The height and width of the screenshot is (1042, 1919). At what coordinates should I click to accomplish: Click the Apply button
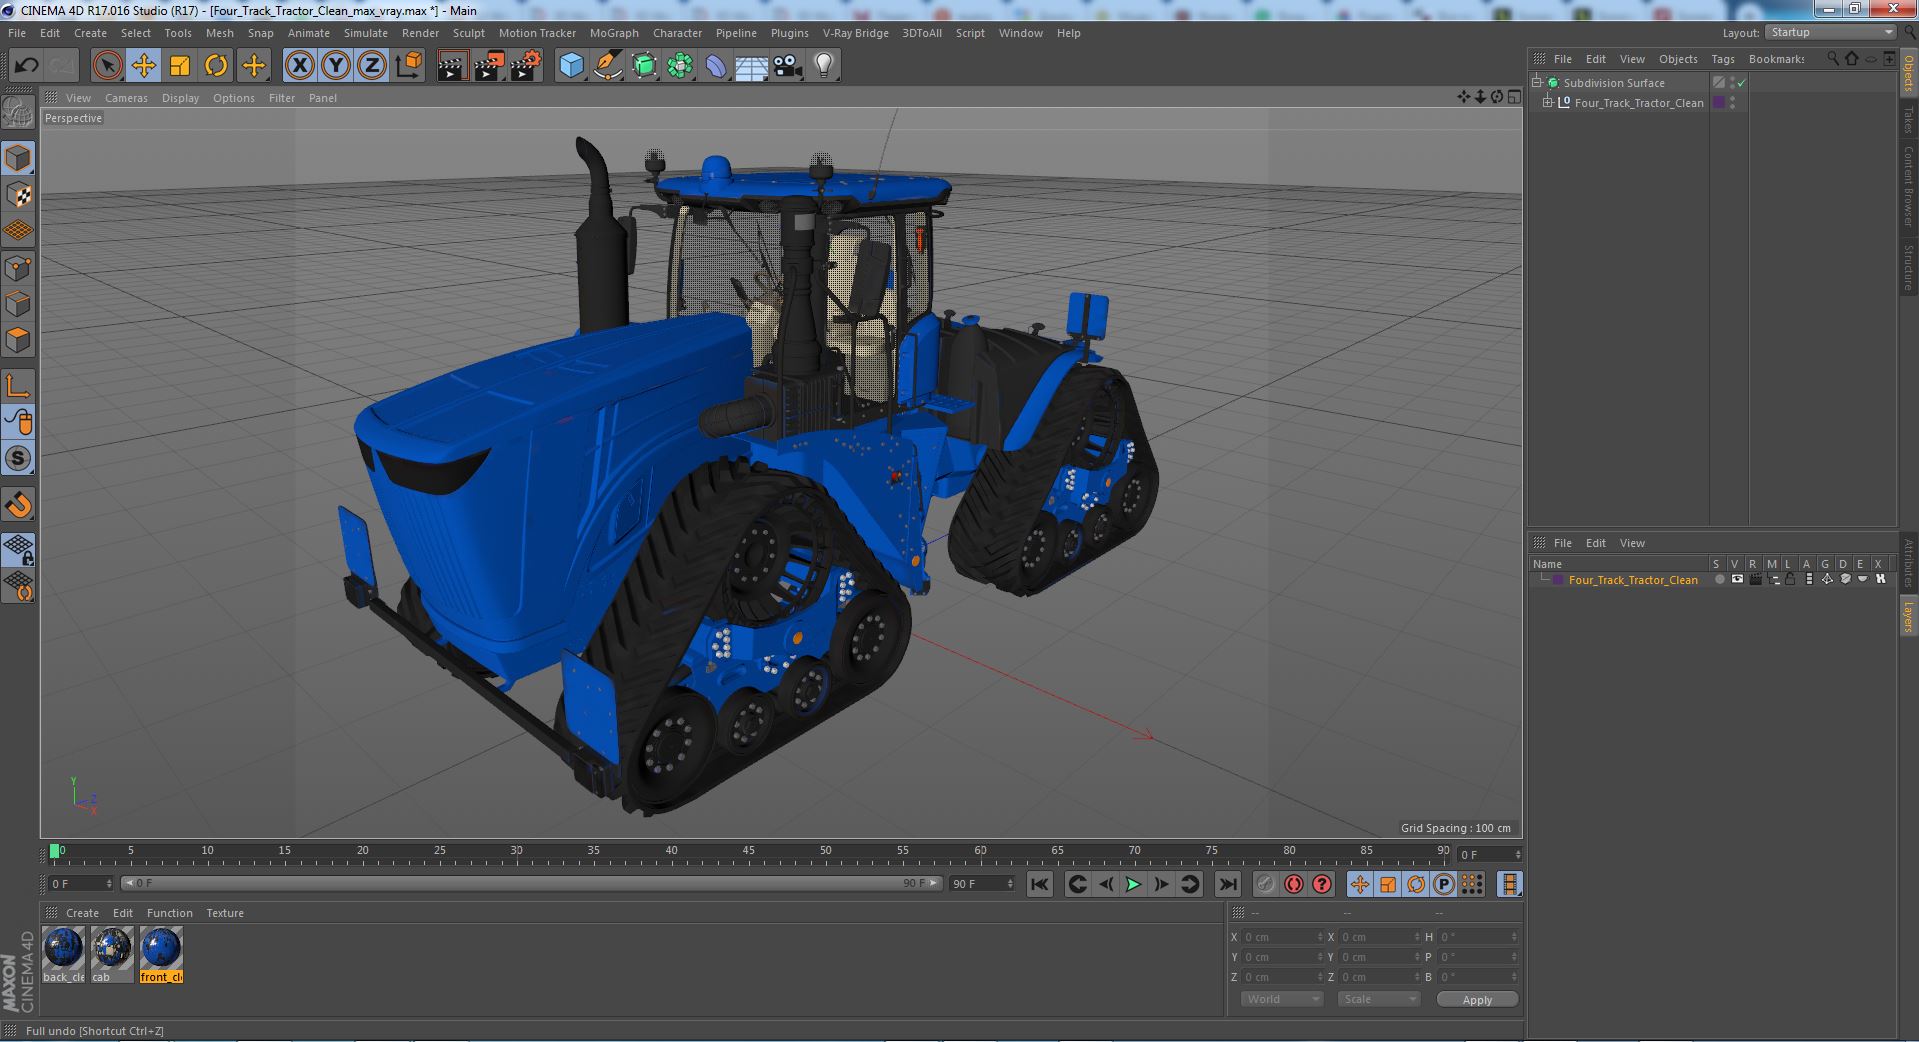point(1477,999)
